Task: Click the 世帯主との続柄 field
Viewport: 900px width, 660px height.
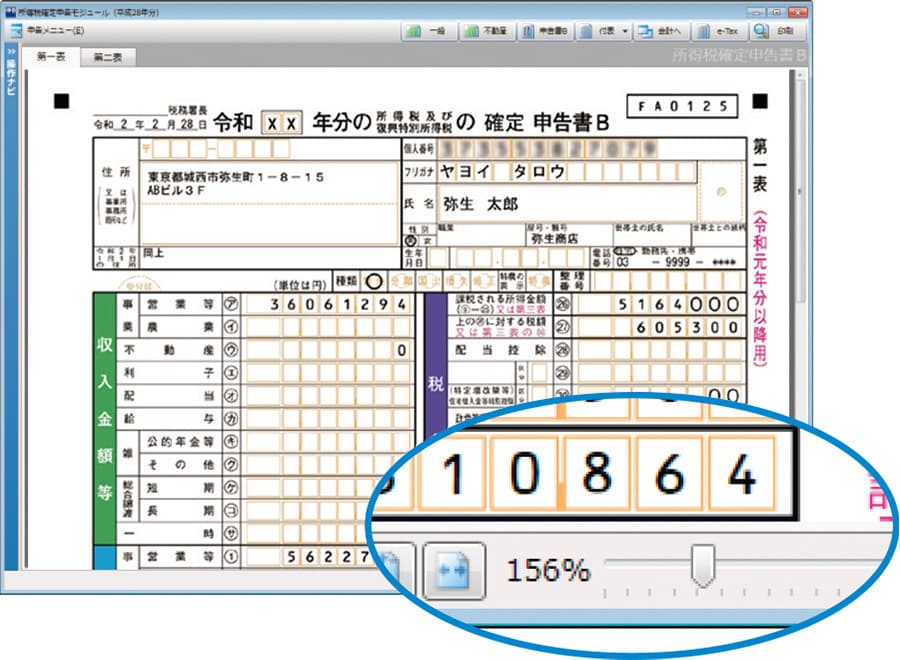Action: click(719, 235)
